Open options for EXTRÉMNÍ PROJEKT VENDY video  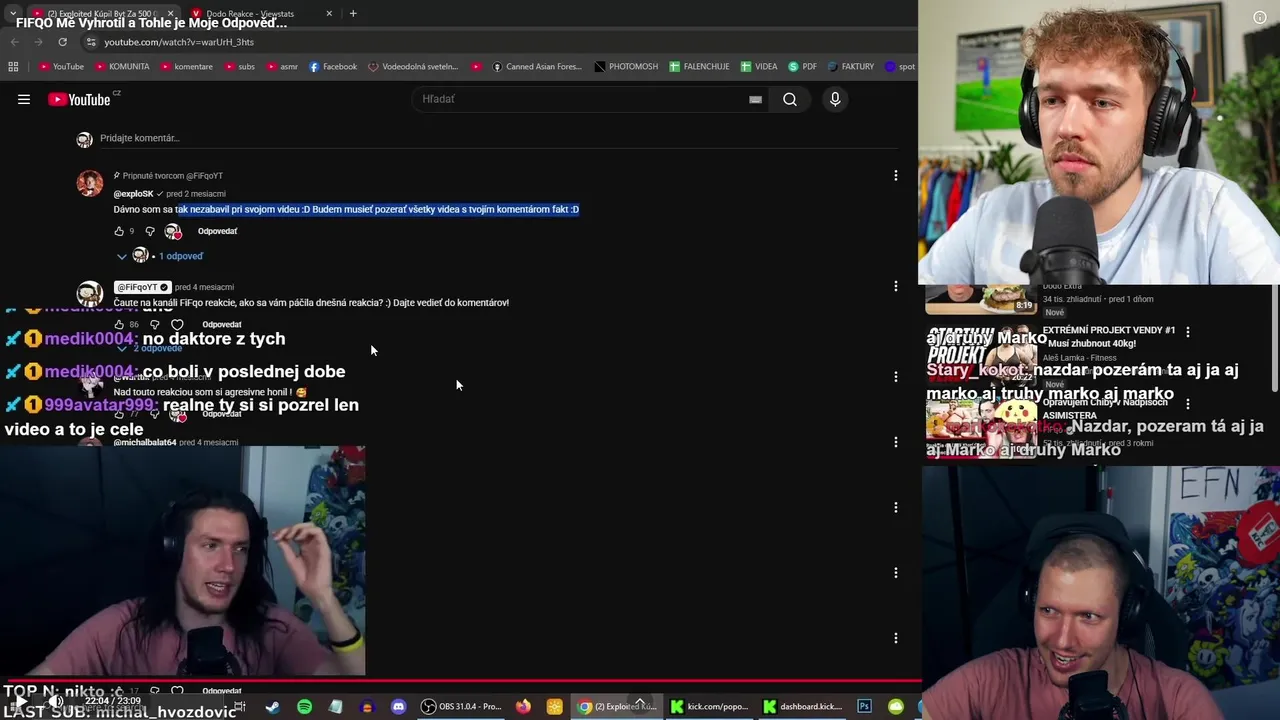coord(1188,331)
